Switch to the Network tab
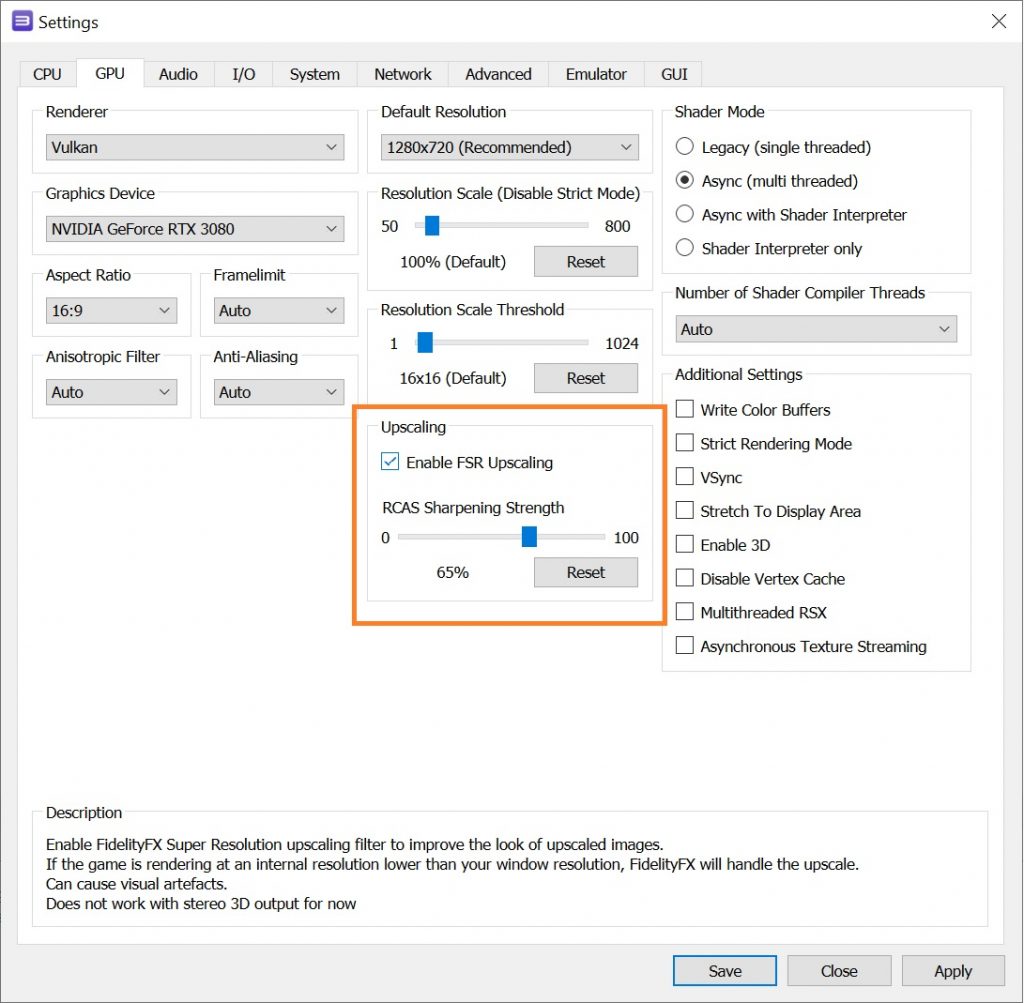Image resolution: width=1024 pixels, height=1003 pixels. [402, 74]
